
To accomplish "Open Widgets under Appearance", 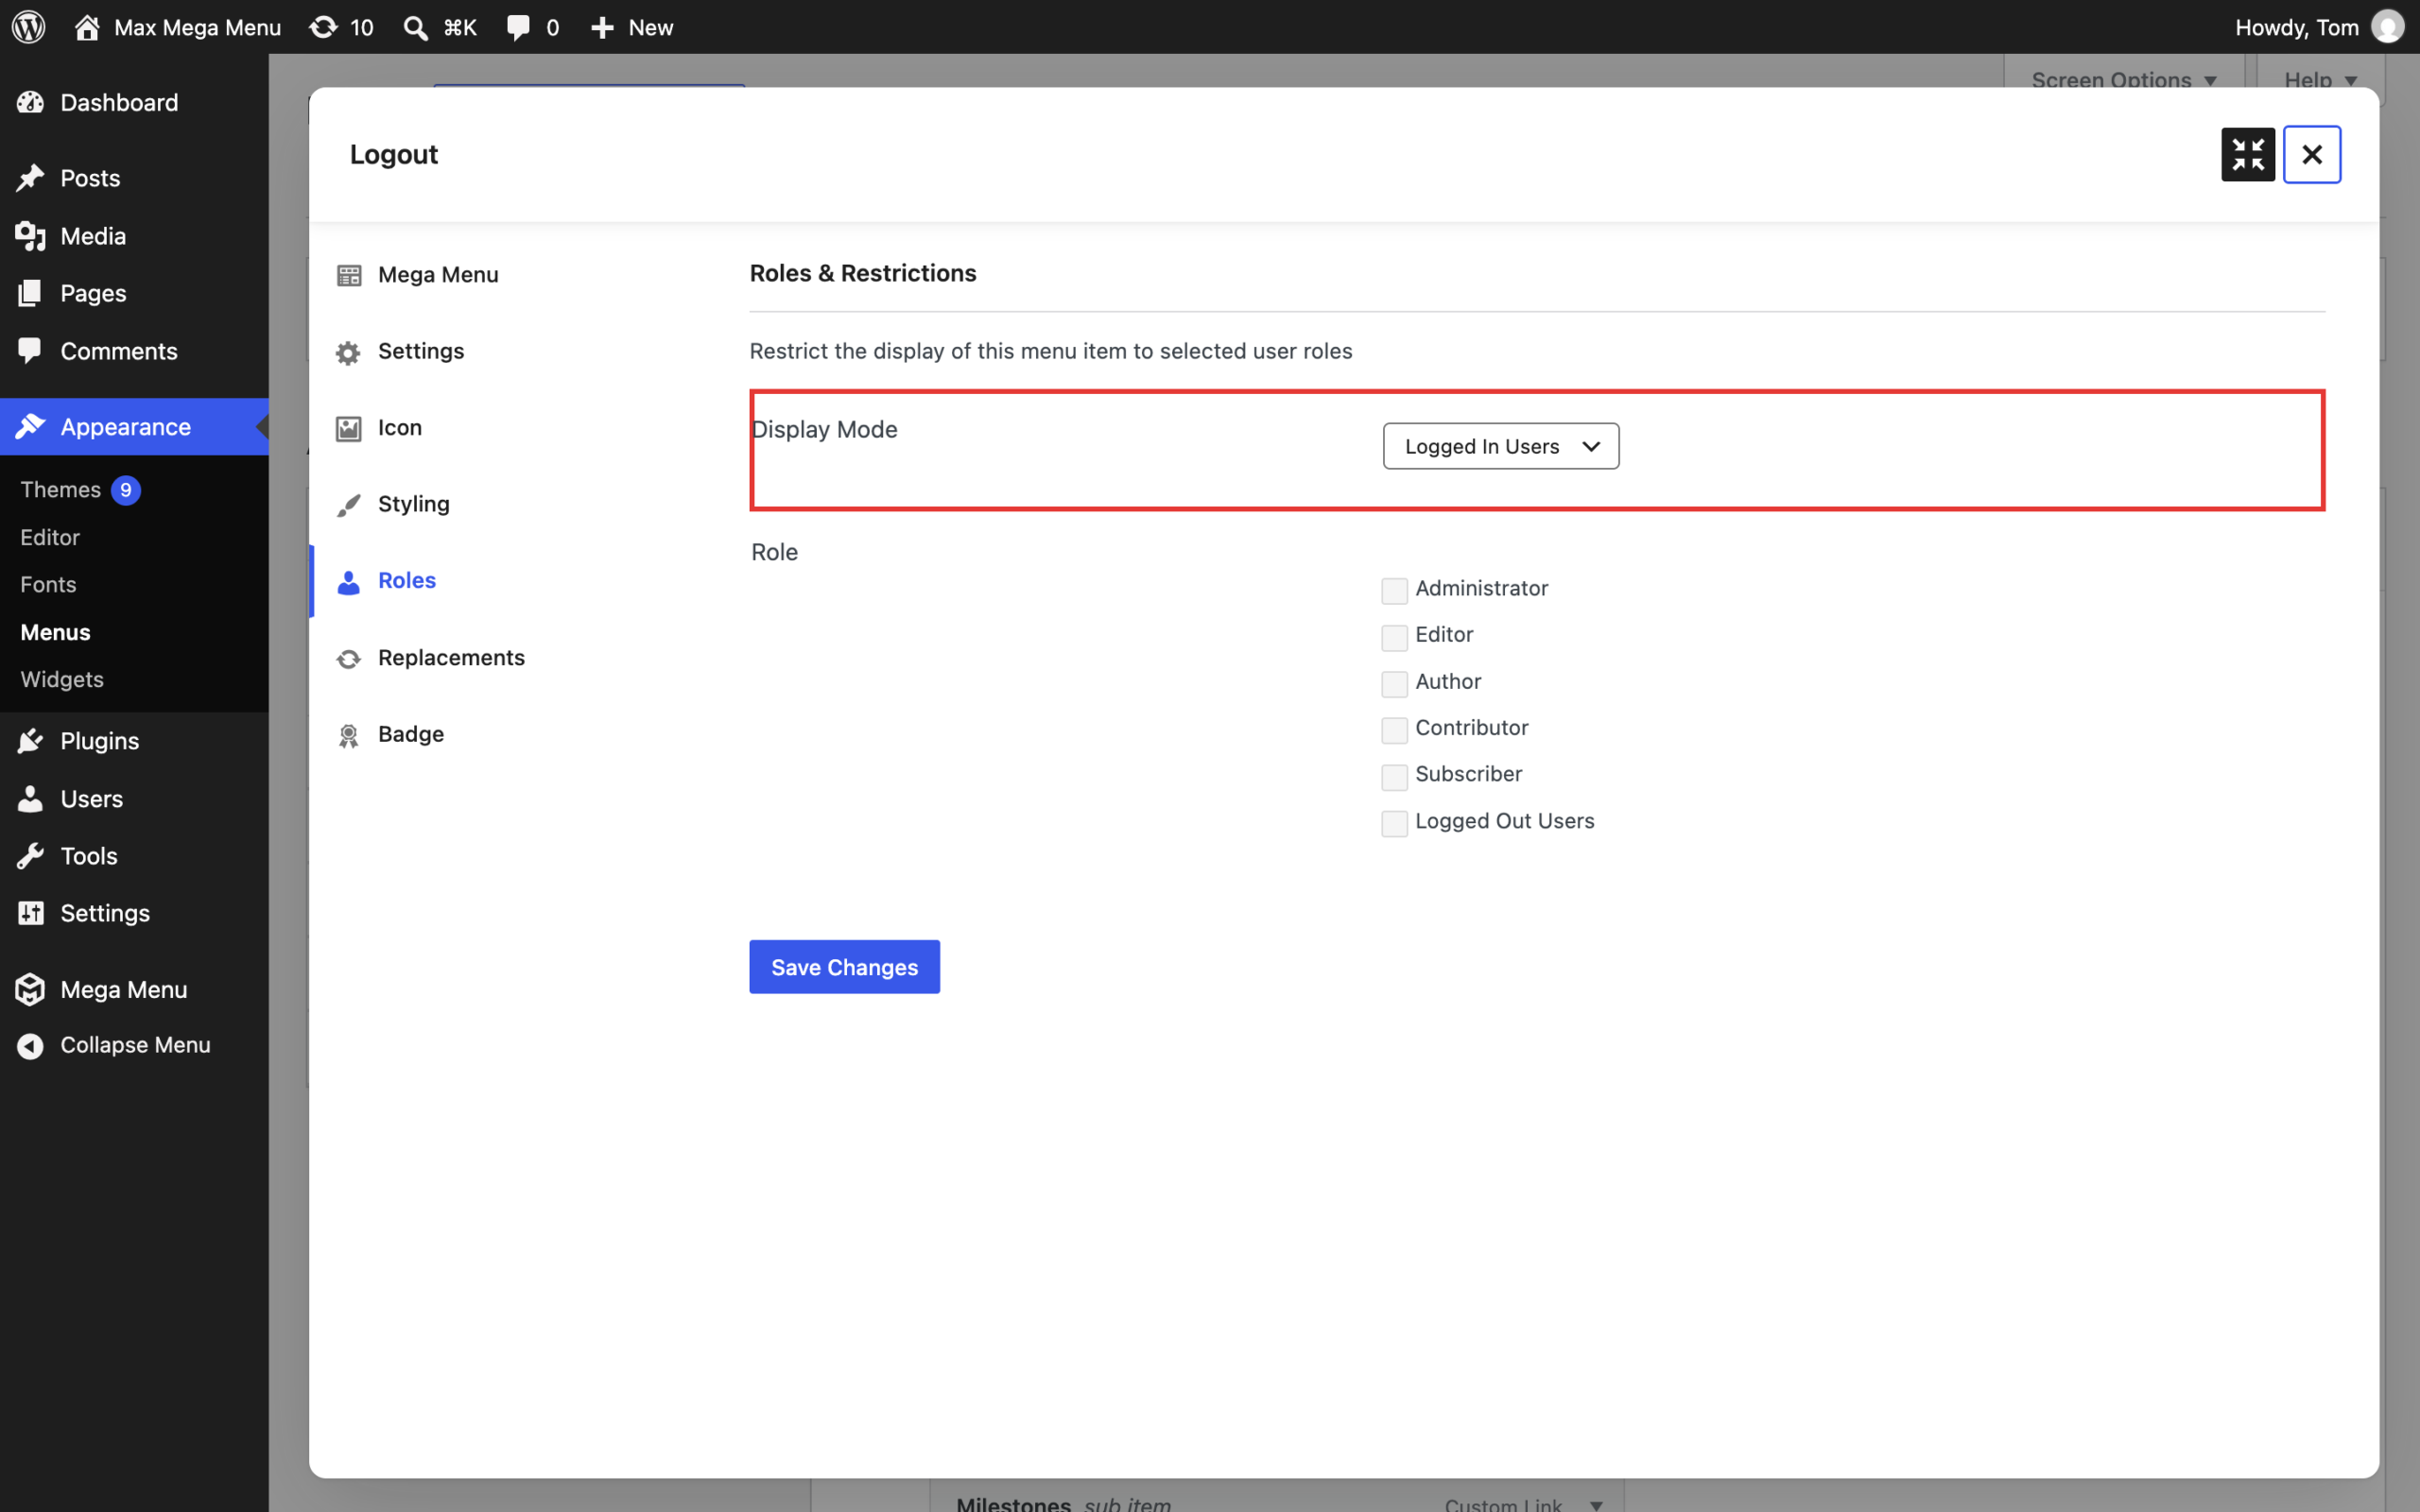I will coord(62,679).
